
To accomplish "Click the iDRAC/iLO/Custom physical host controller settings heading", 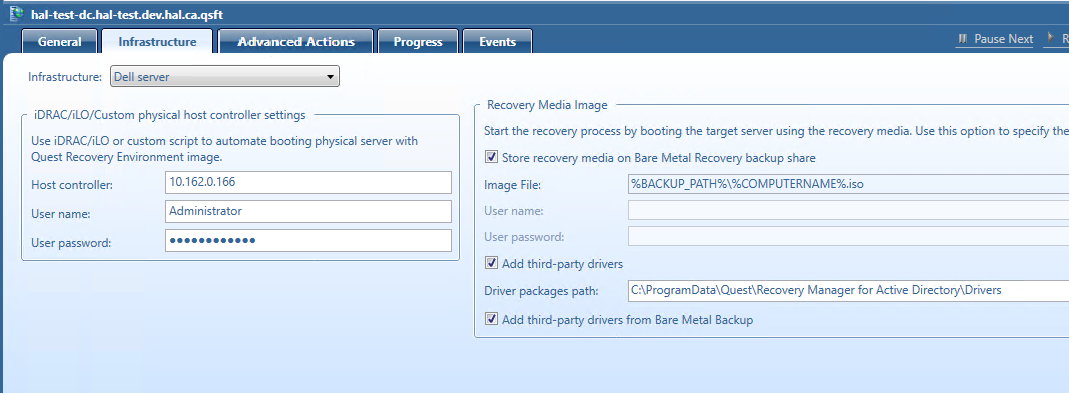I will [x=170, y=115].
